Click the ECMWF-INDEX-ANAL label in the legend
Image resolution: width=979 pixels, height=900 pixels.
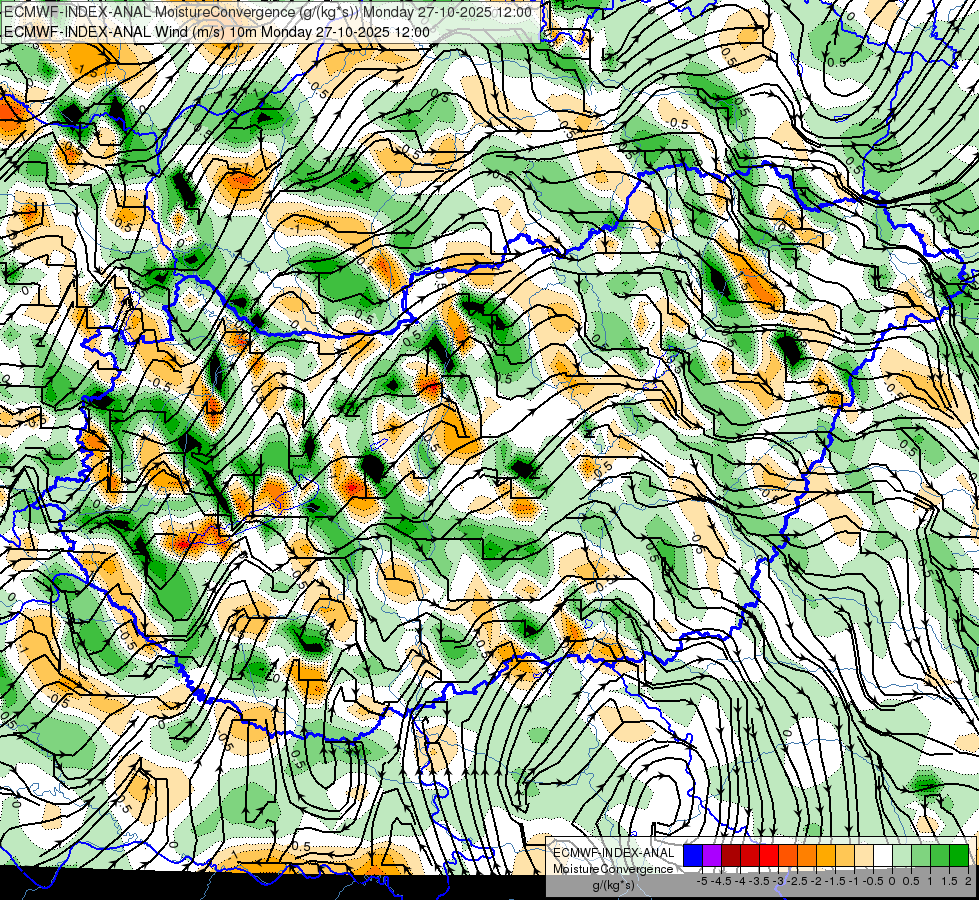(614, 853)
